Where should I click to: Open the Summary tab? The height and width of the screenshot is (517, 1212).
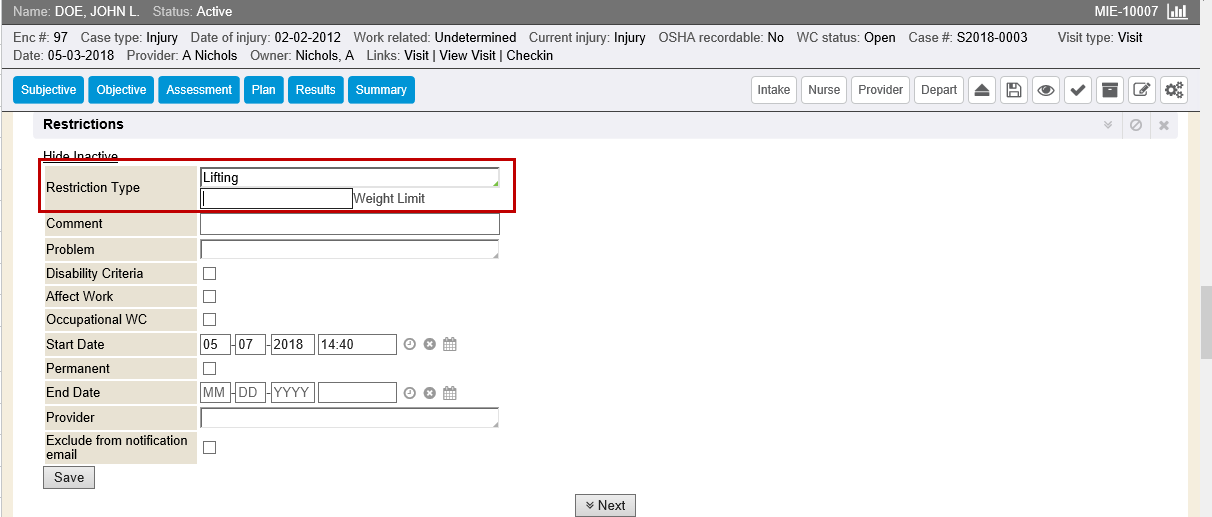[x=381, y=90]
